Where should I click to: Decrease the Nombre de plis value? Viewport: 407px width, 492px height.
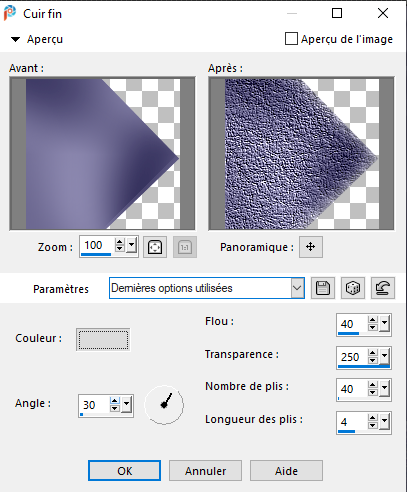[x=373, y=392]
